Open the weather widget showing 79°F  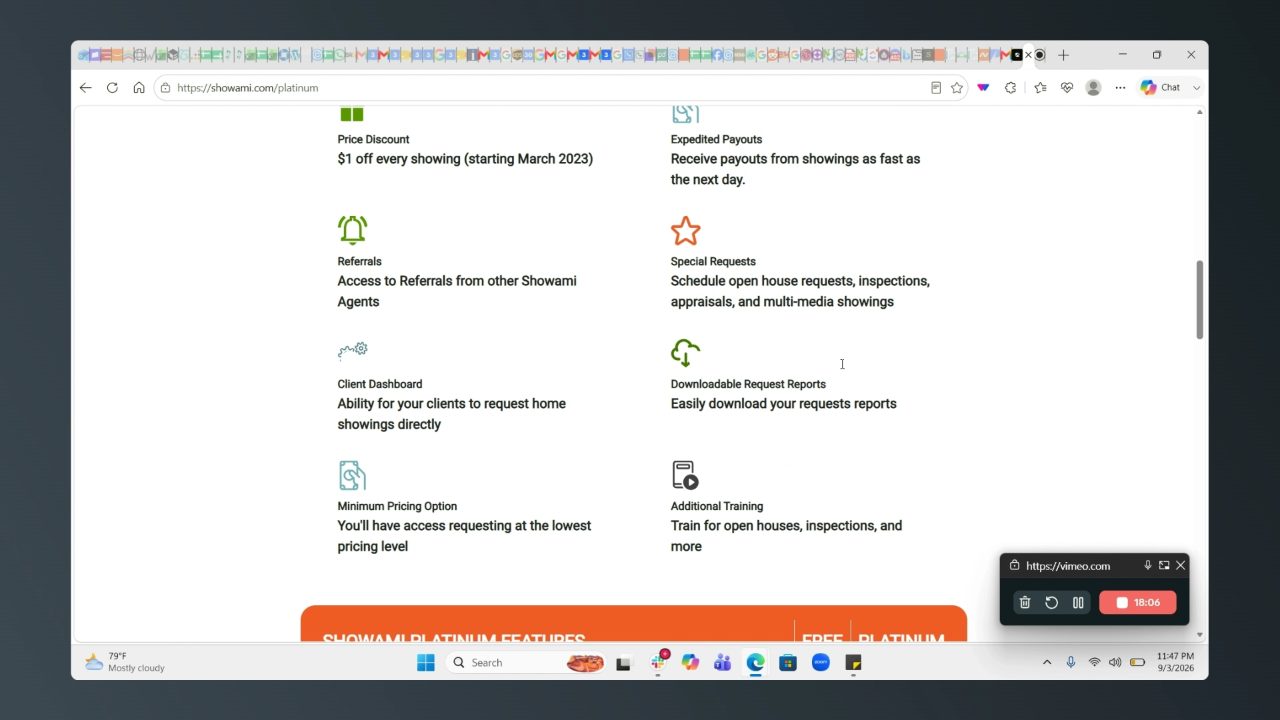click(x=125, y=662)
